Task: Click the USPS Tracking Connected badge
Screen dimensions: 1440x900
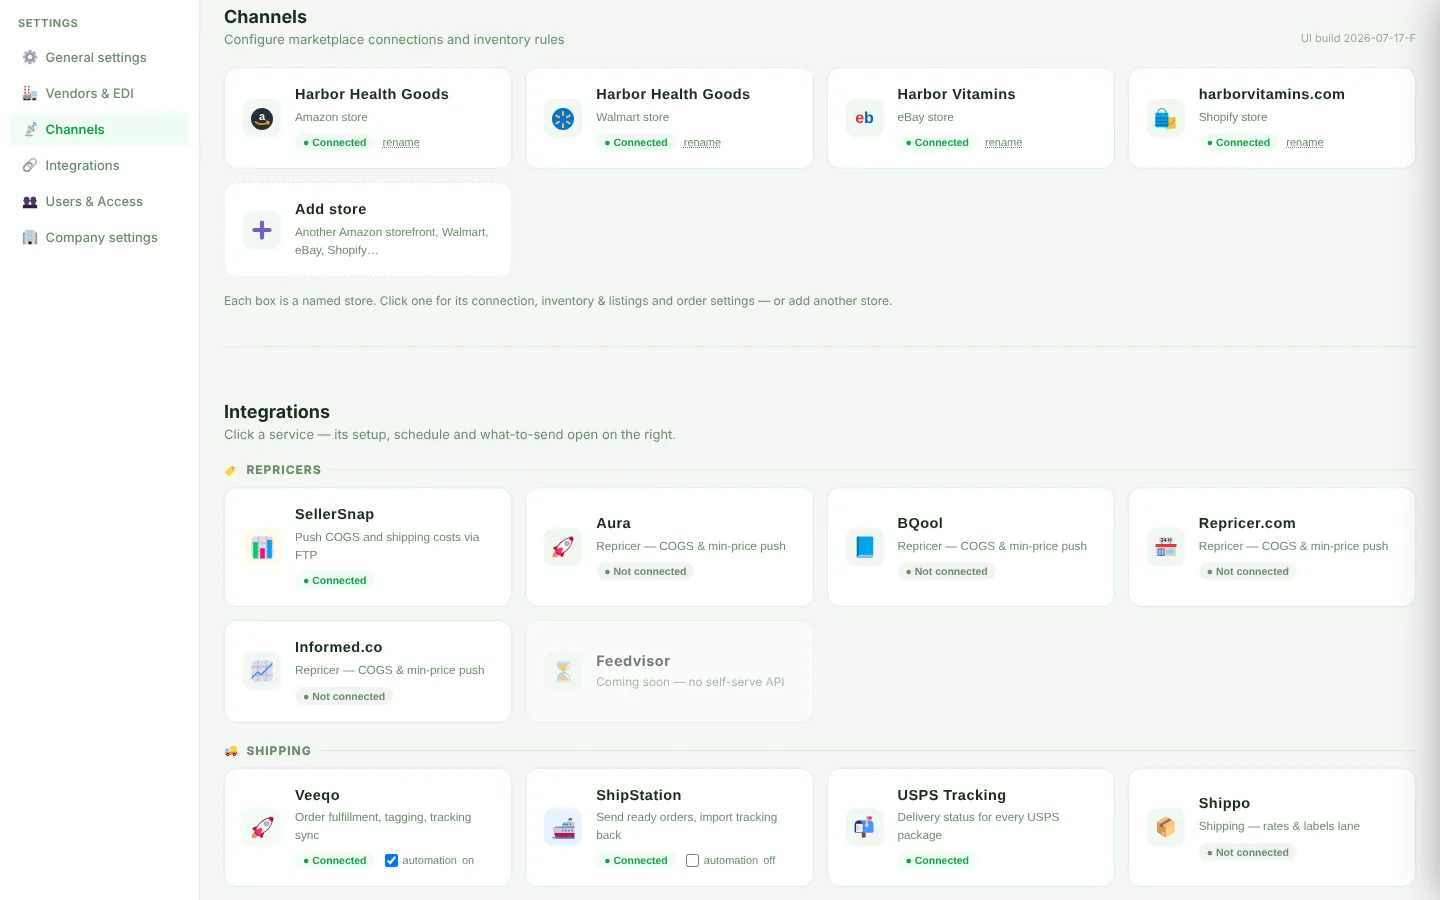Action: coord(937,860)
